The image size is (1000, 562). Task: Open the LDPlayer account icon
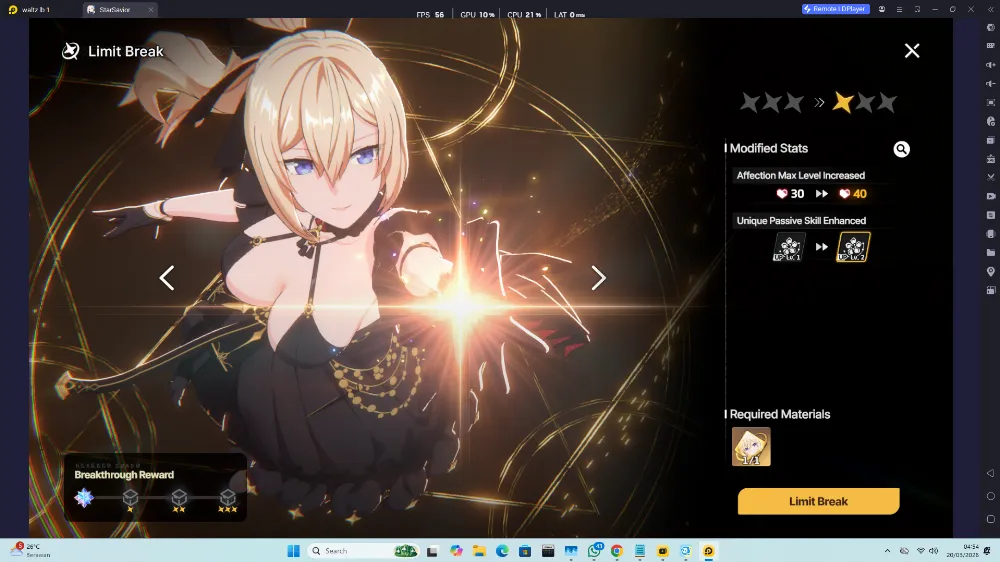click(x=882, y=9)
